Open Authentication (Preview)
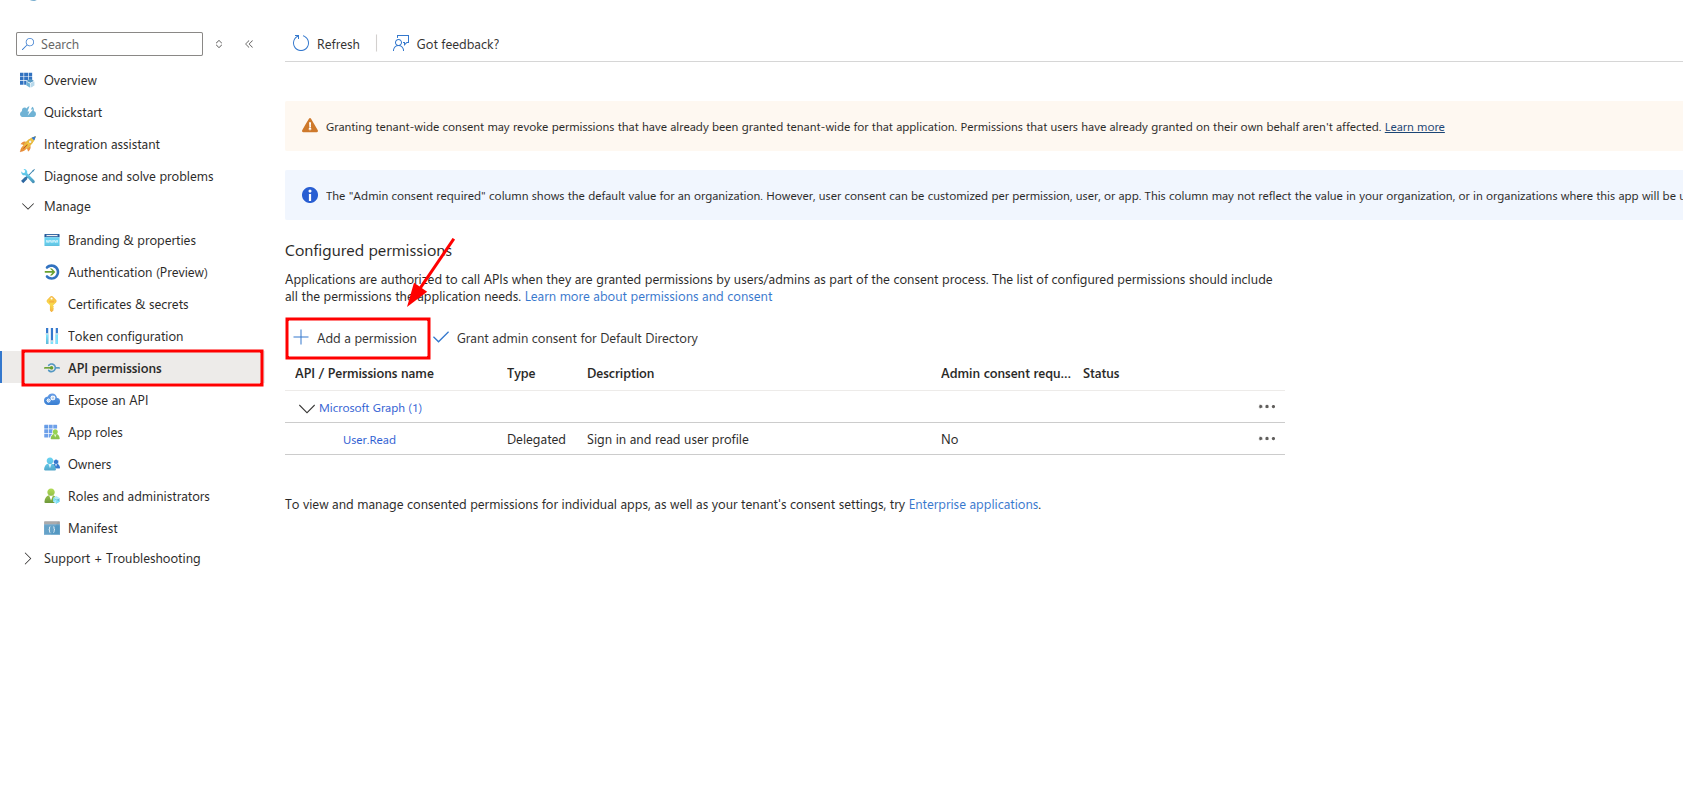This screenshot has height=809, width=1683. pyautogui.click(x=138, y=272)
